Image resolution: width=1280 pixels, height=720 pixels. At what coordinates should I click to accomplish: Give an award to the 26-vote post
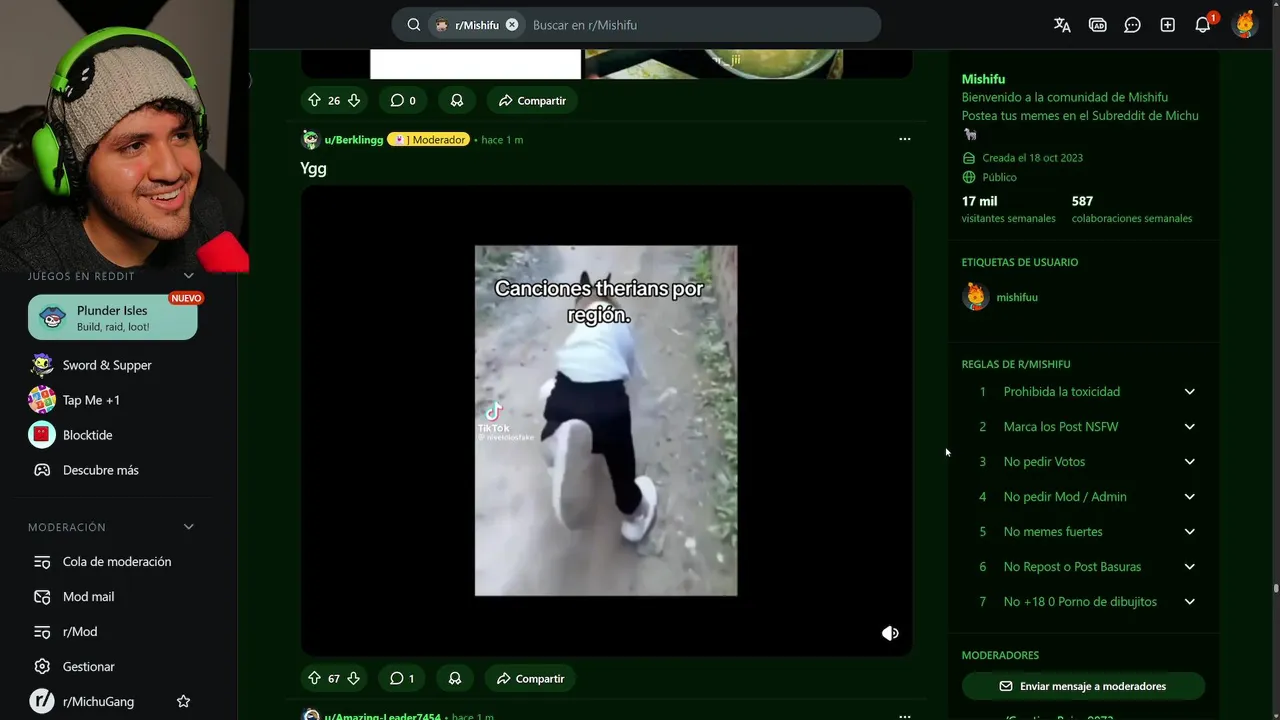tap(457, 100)
